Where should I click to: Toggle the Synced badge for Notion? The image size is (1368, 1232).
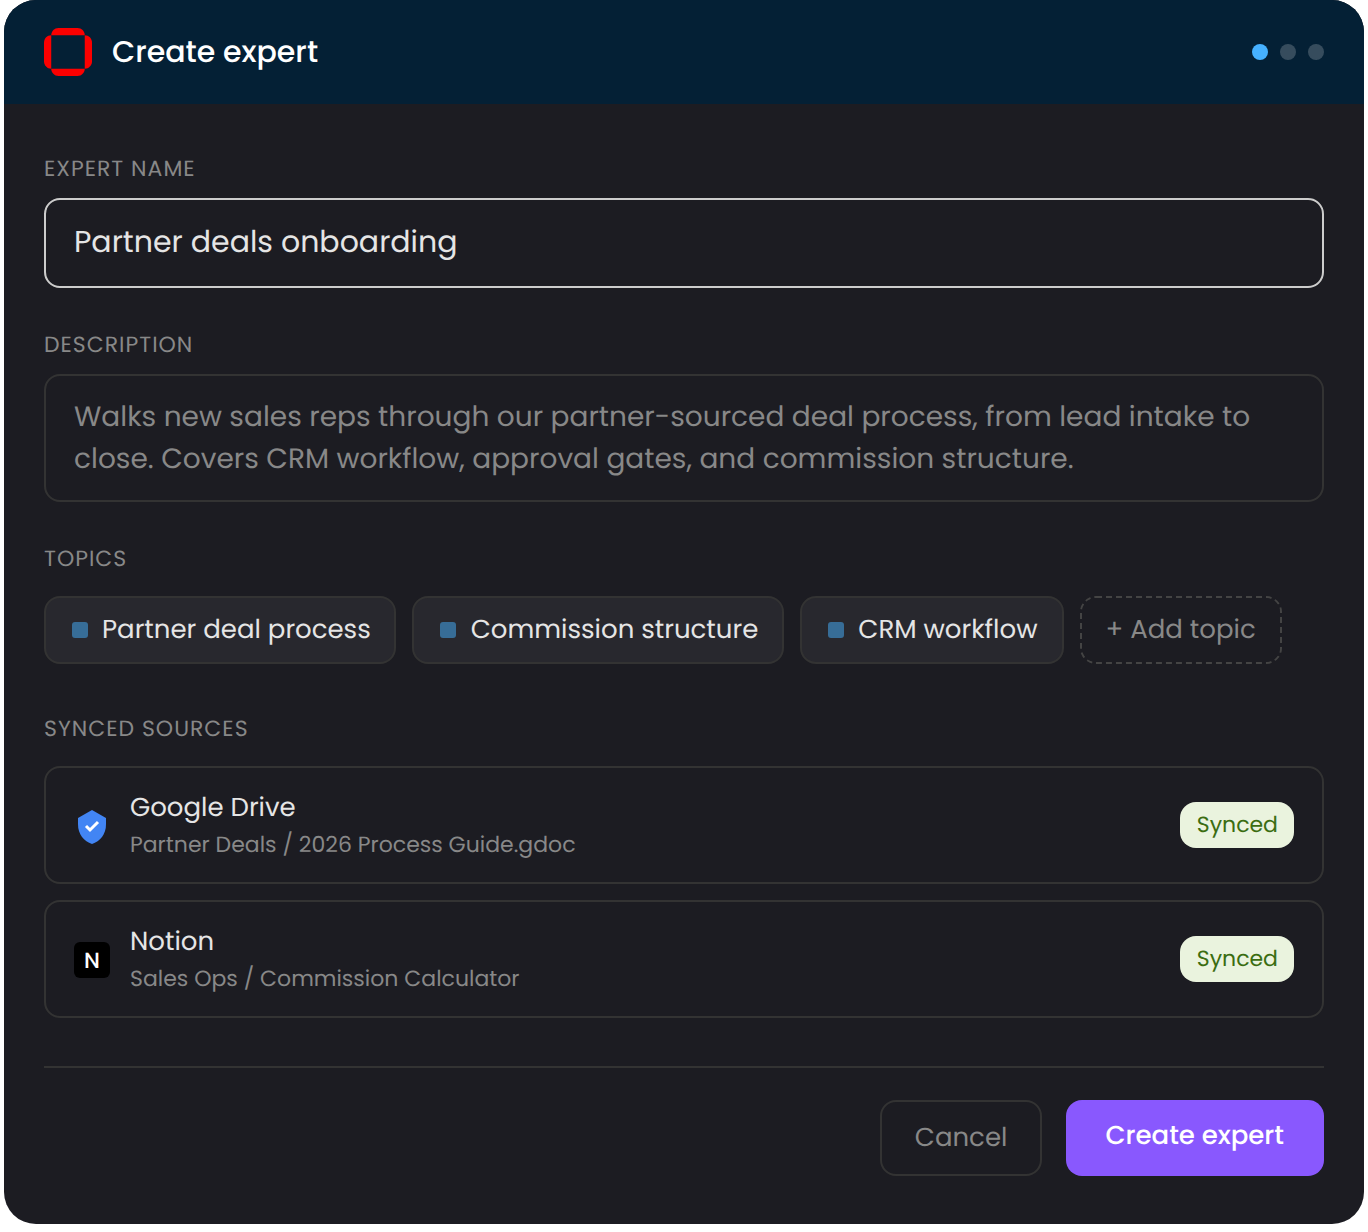[1236, 958]
